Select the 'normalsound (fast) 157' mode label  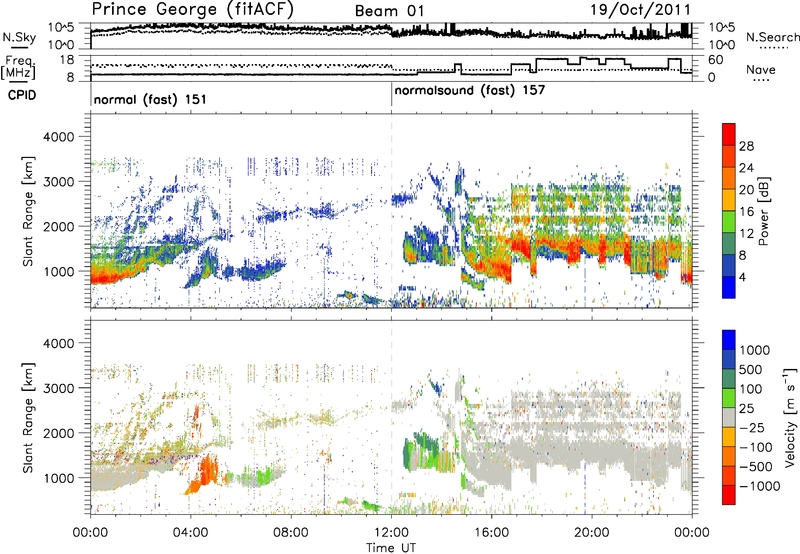pos(470,91)
